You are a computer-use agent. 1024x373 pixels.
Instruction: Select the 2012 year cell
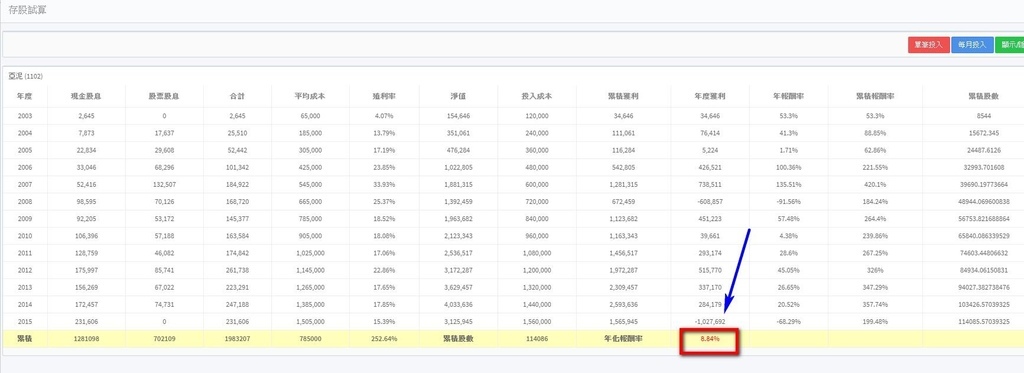[25, 270]
